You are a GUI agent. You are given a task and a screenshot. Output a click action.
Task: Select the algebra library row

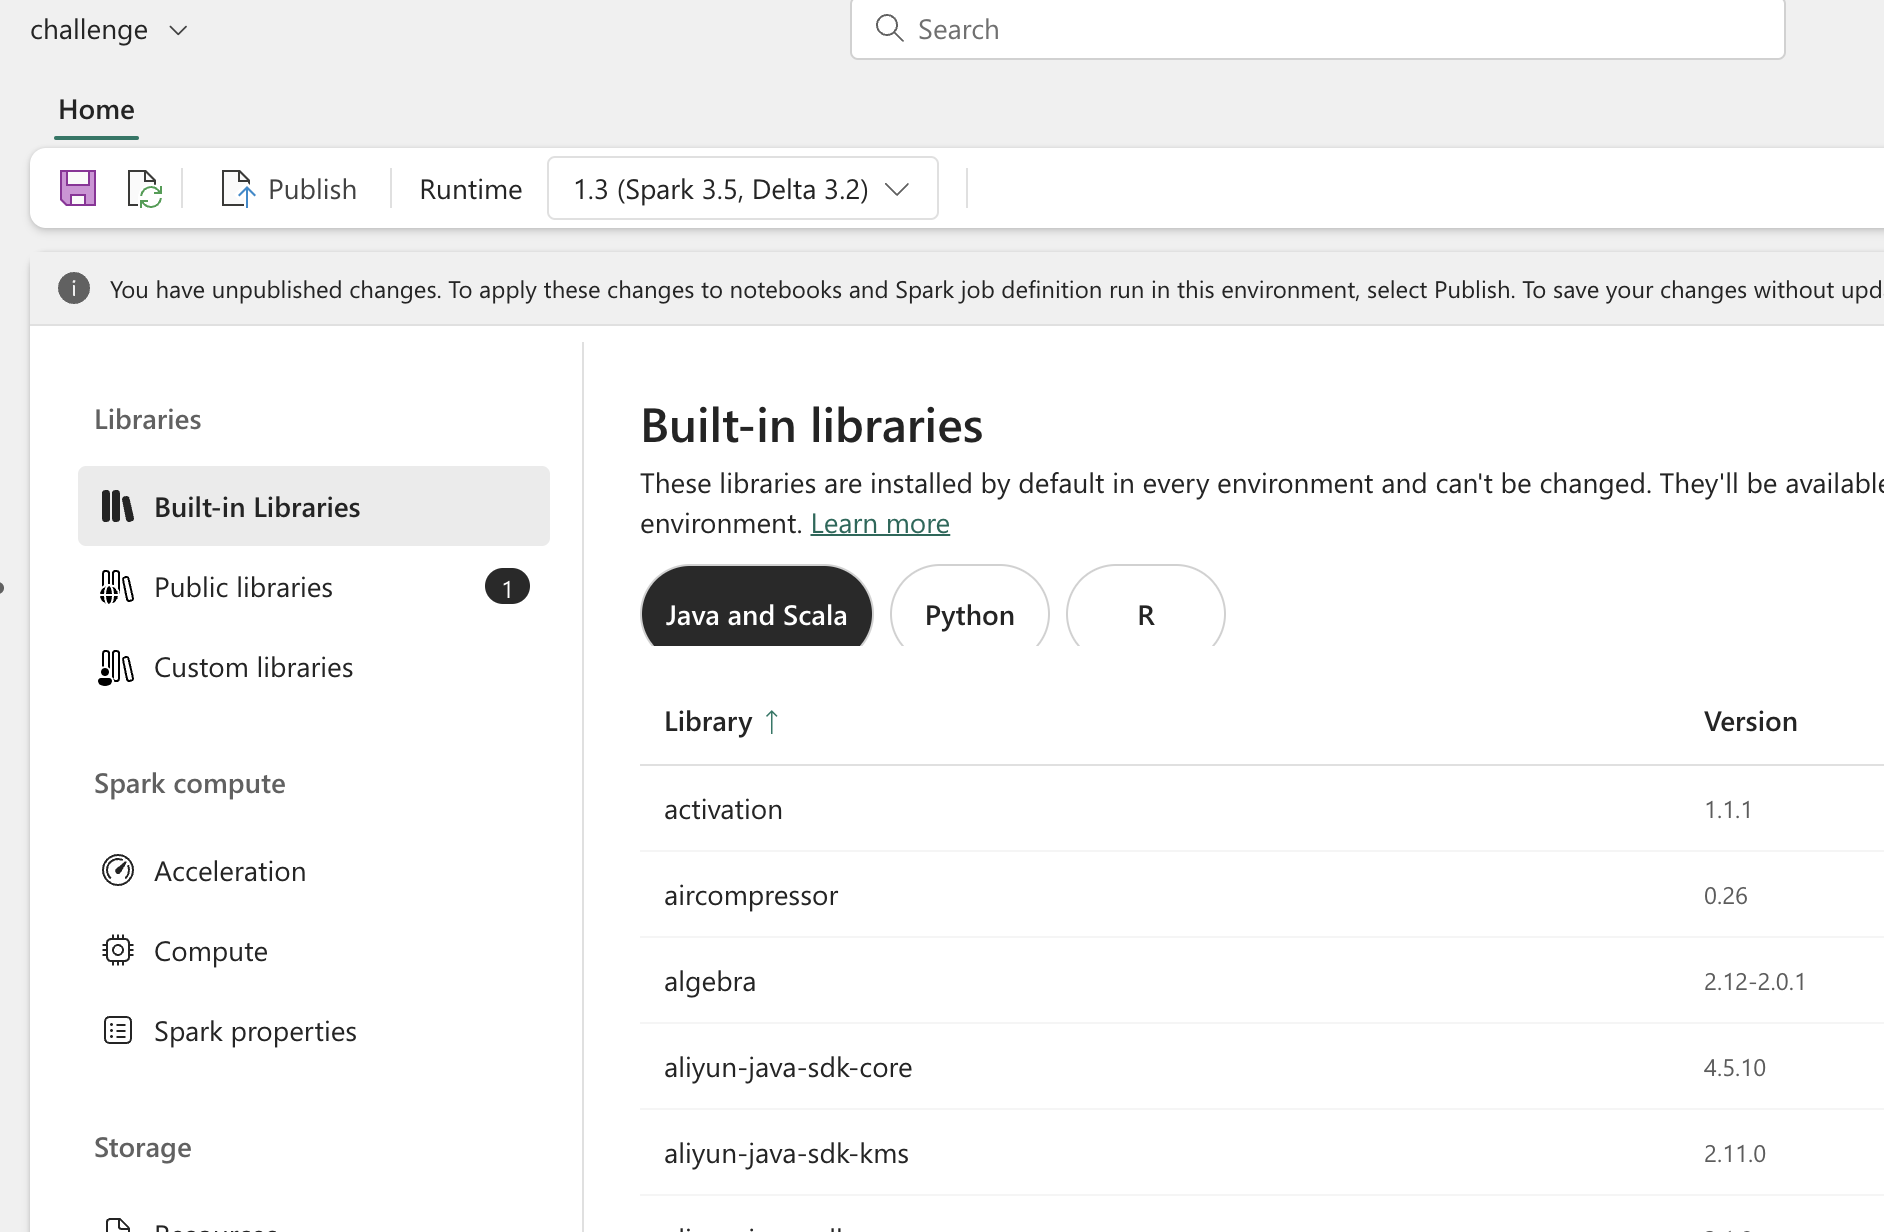pyautogui.click(x=1262, y=981)
